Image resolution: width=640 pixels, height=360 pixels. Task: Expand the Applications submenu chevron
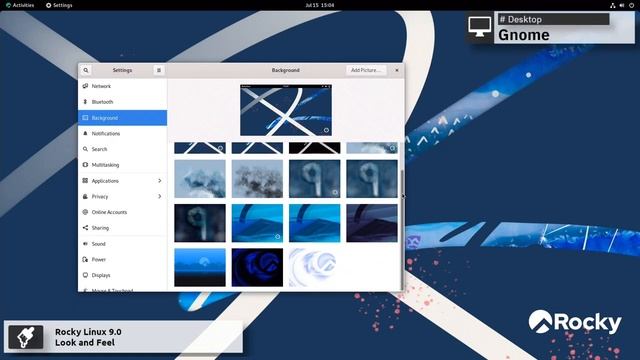160,180
